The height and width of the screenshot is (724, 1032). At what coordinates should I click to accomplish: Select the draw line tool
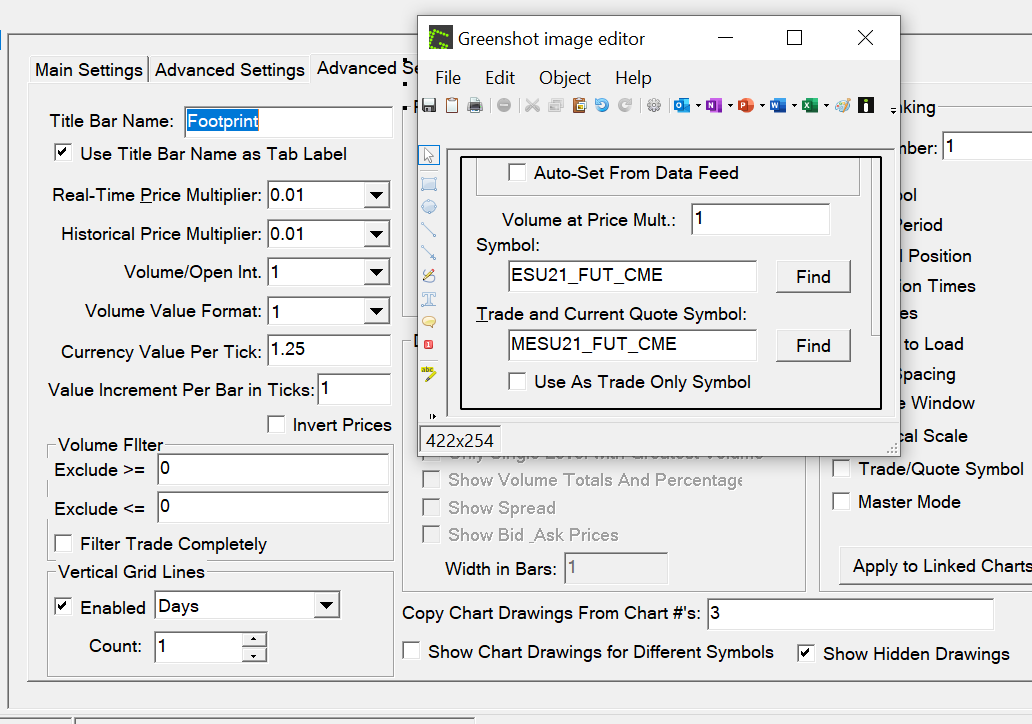coord(429,230)
